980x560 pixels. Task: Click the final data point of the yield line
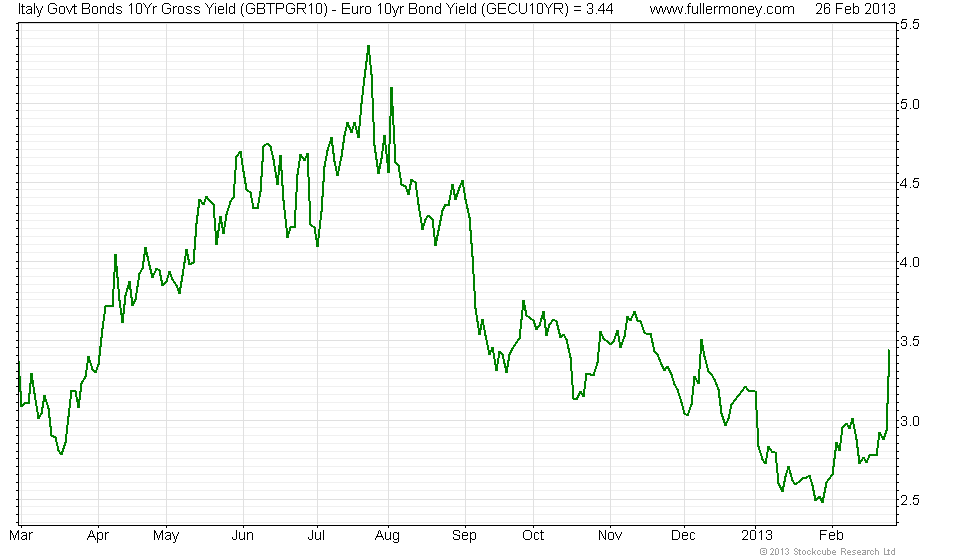point(889,351)
